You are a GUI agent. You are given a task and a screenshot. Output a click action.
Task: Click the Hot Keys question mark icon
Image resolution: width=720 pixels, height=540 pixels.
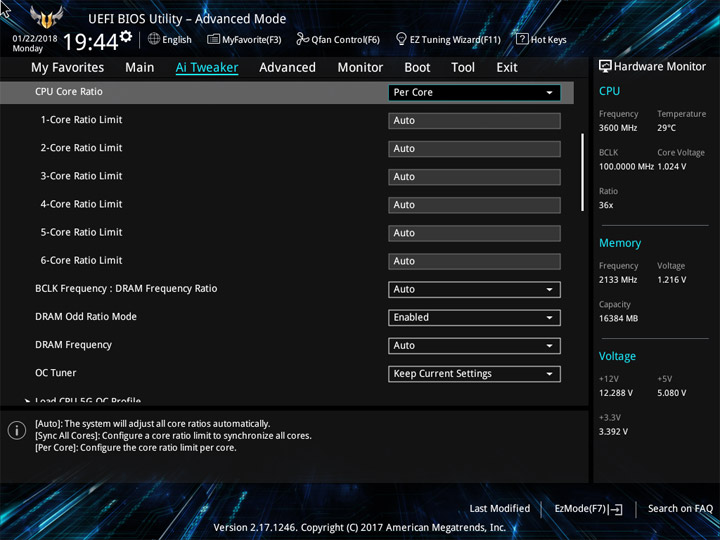coord(522,39)
